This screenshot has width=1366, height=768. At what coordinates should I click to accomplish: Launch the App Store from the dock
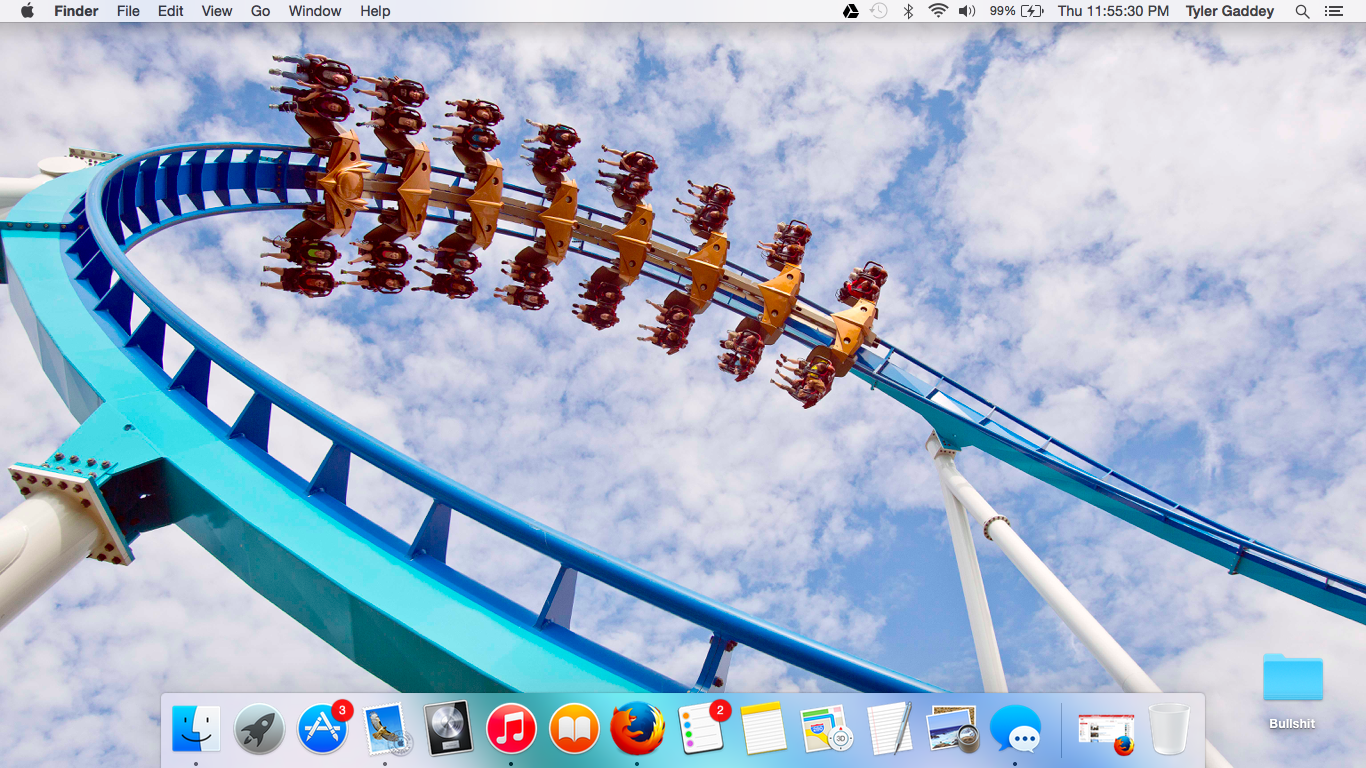(322, 729)
